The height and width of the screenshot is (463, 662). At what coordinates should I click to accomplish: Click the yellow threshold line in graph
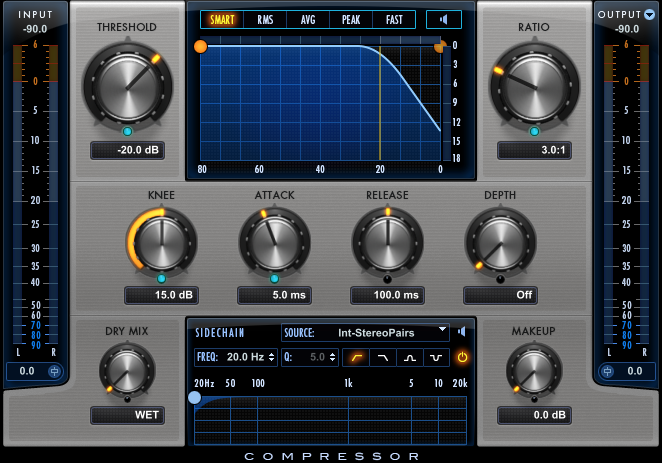coord(380,103)
